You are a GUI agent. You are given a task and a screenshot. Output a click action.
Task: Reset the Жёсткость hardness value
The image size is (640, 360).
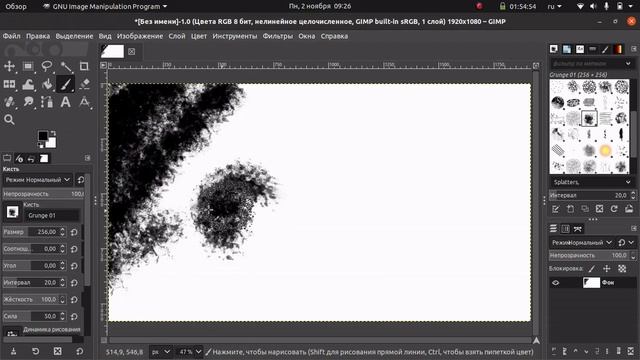click(74, 300)
